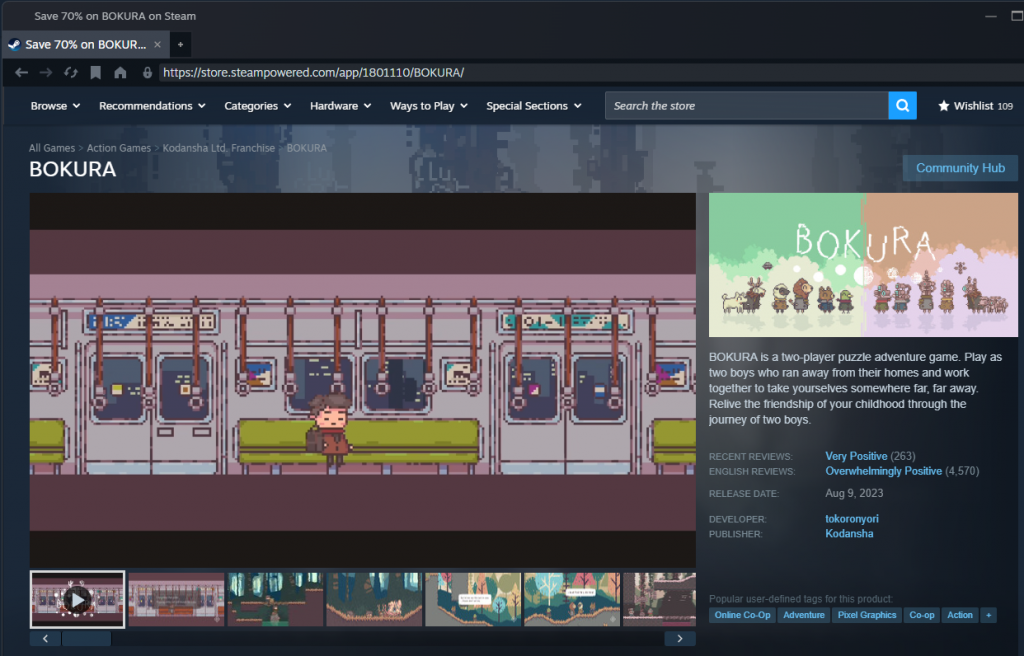Click the Aug 9, 2023 release date
Screen dimensions: 1024x656
pyautogui.click(x=854, y=493)
